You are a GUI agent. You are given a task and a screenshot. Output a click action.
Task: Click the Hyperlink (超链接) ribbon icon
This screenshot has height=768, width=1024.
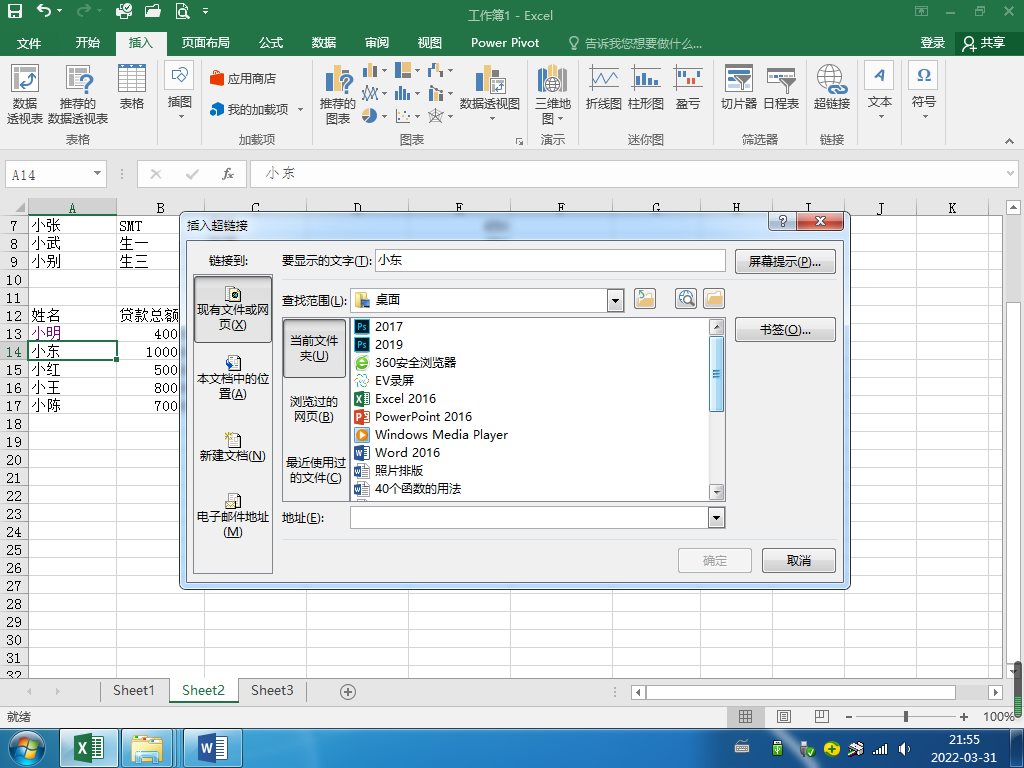[x=832, y=88]
